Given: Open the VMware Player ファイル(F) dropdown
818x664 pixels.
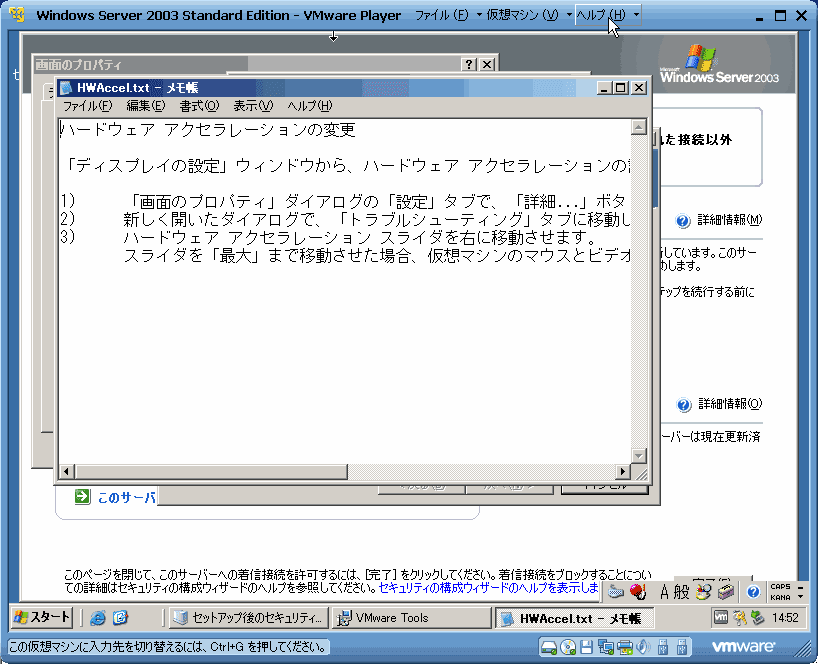Looking at the screenshot, I should pos(448,15).
